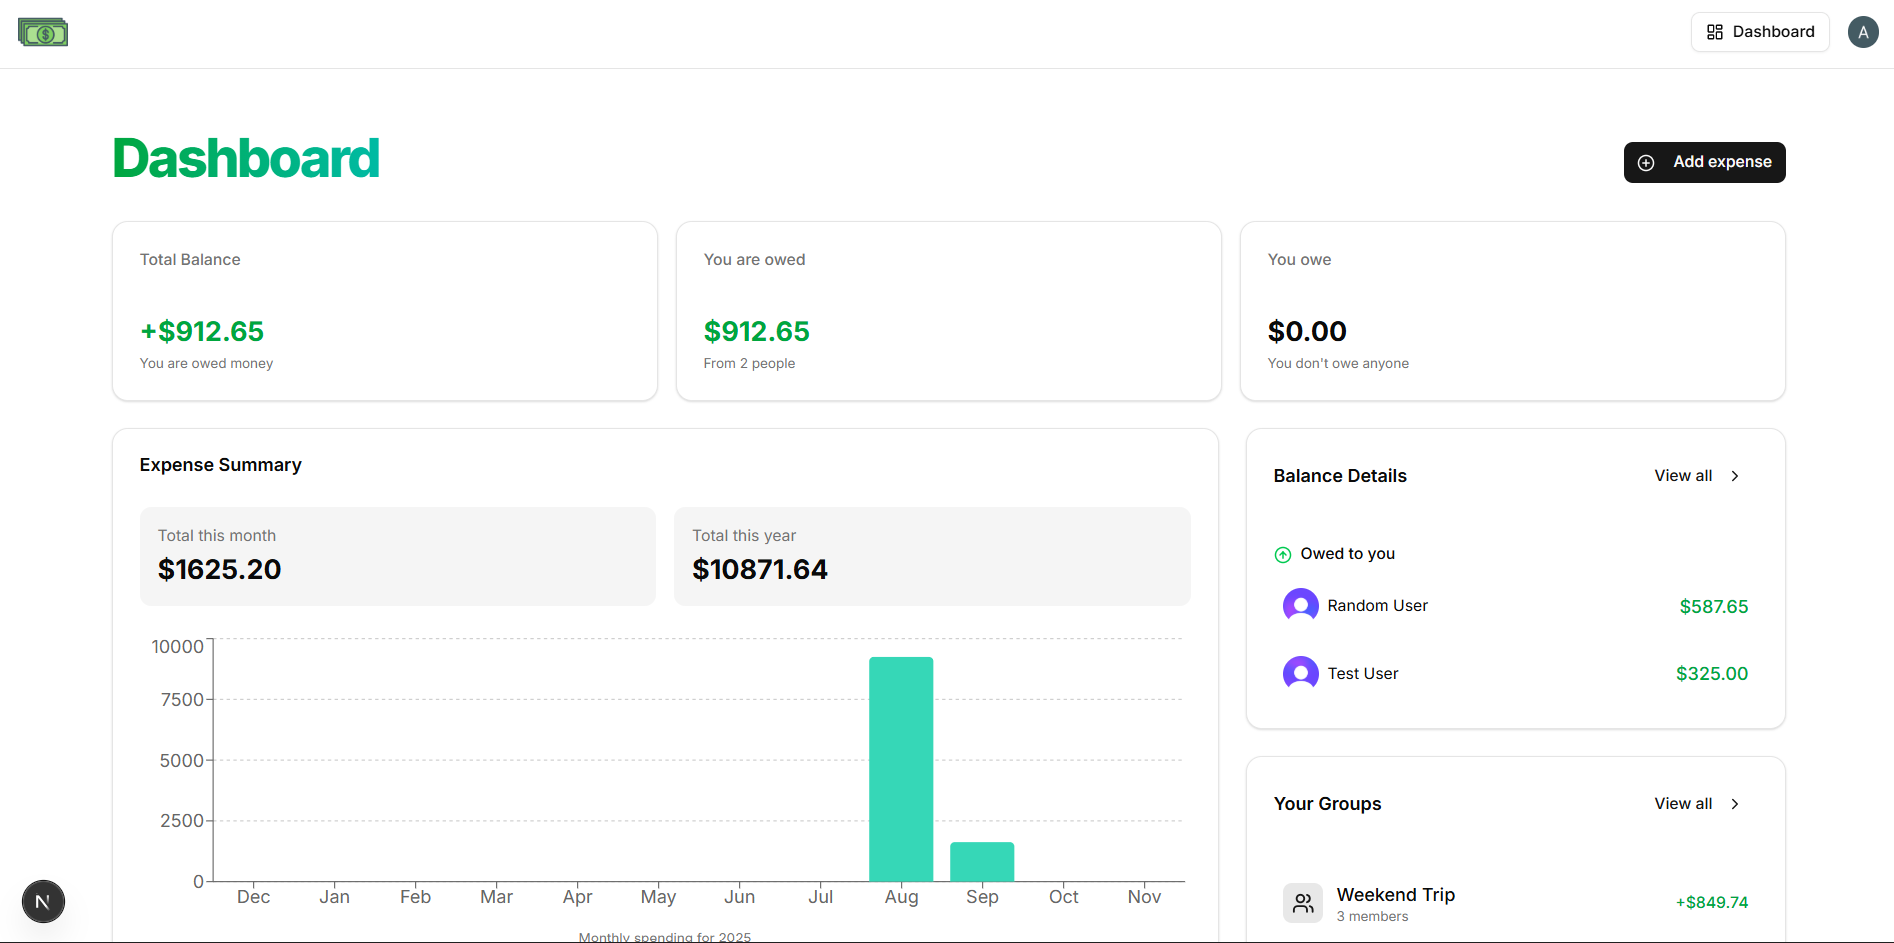This screenshot has width=1894, height=943.
Task: Open the Dashboard navigation button
Action: click(x=1760, y=32)
